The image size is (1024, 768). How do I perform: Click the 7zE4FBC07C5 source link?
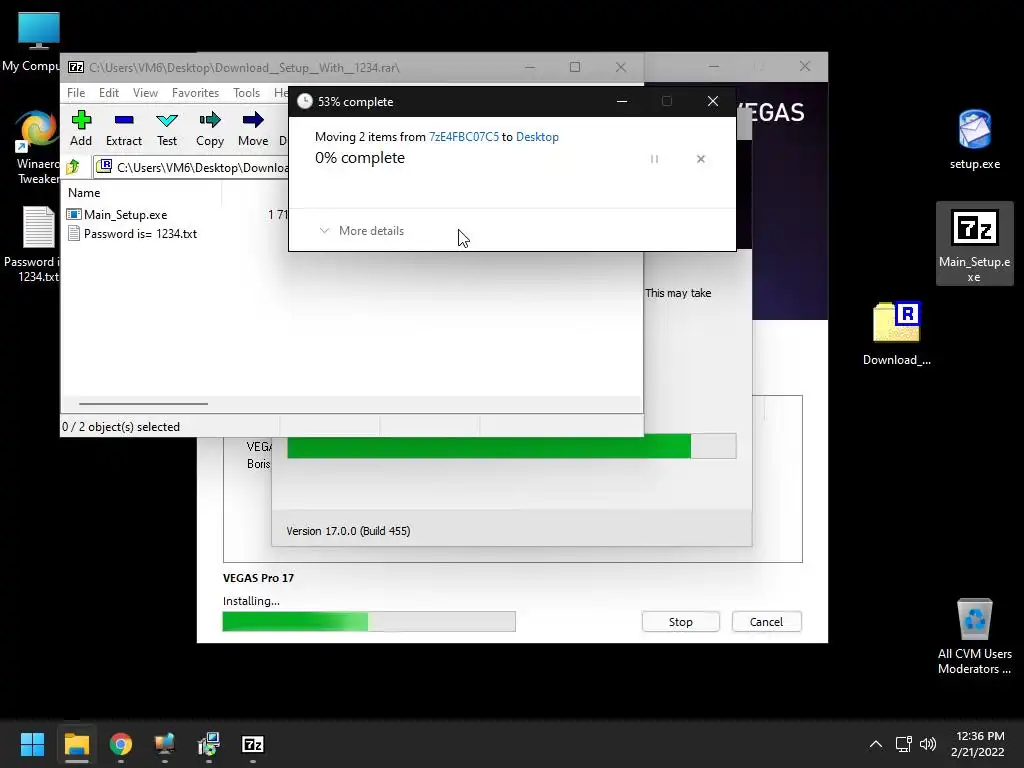click(464, 136)
